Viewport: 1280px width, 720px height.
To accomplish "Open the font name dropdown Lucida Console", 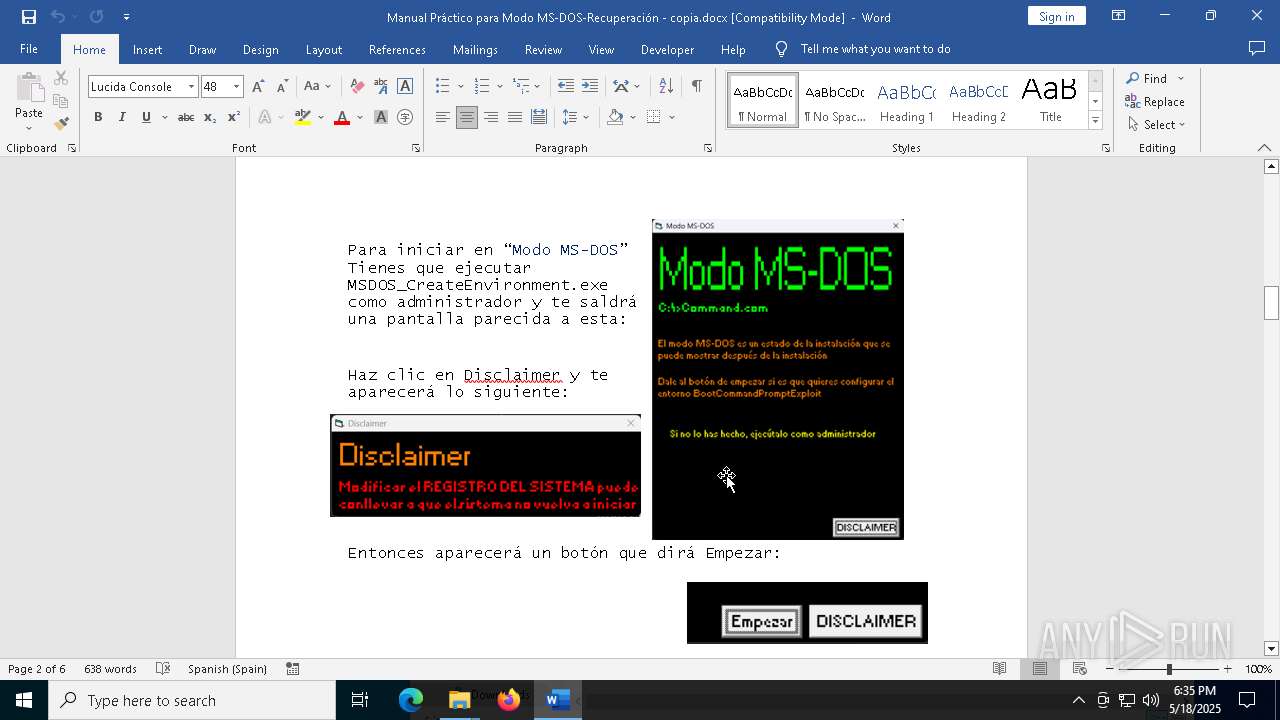I will [x=191, y=87].
